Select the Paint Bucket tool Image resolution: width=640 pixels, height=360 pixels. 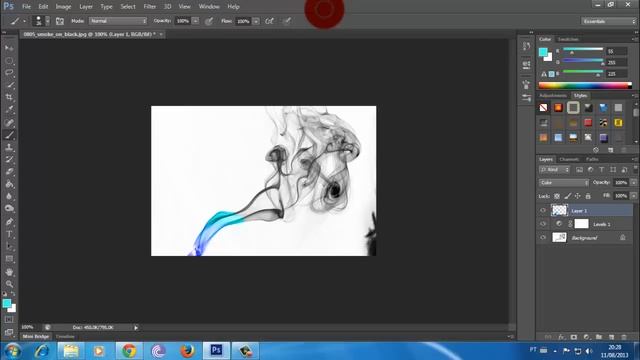(x=9, y=184)
